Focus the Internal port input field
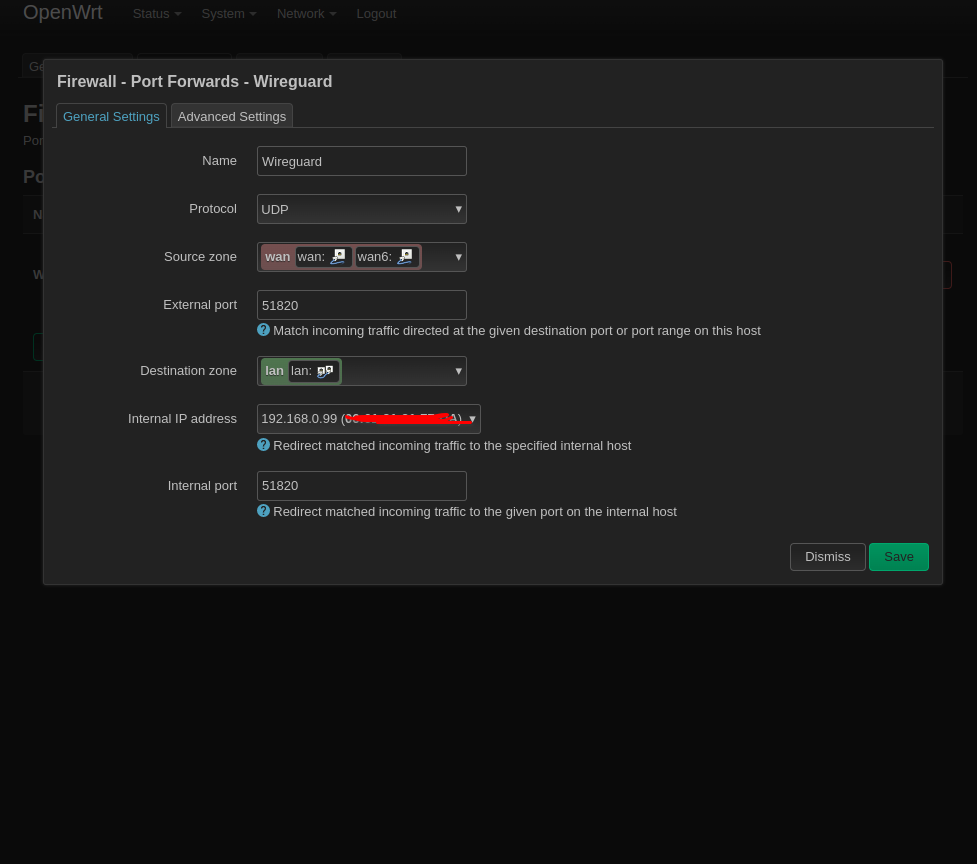 (361, 486)
